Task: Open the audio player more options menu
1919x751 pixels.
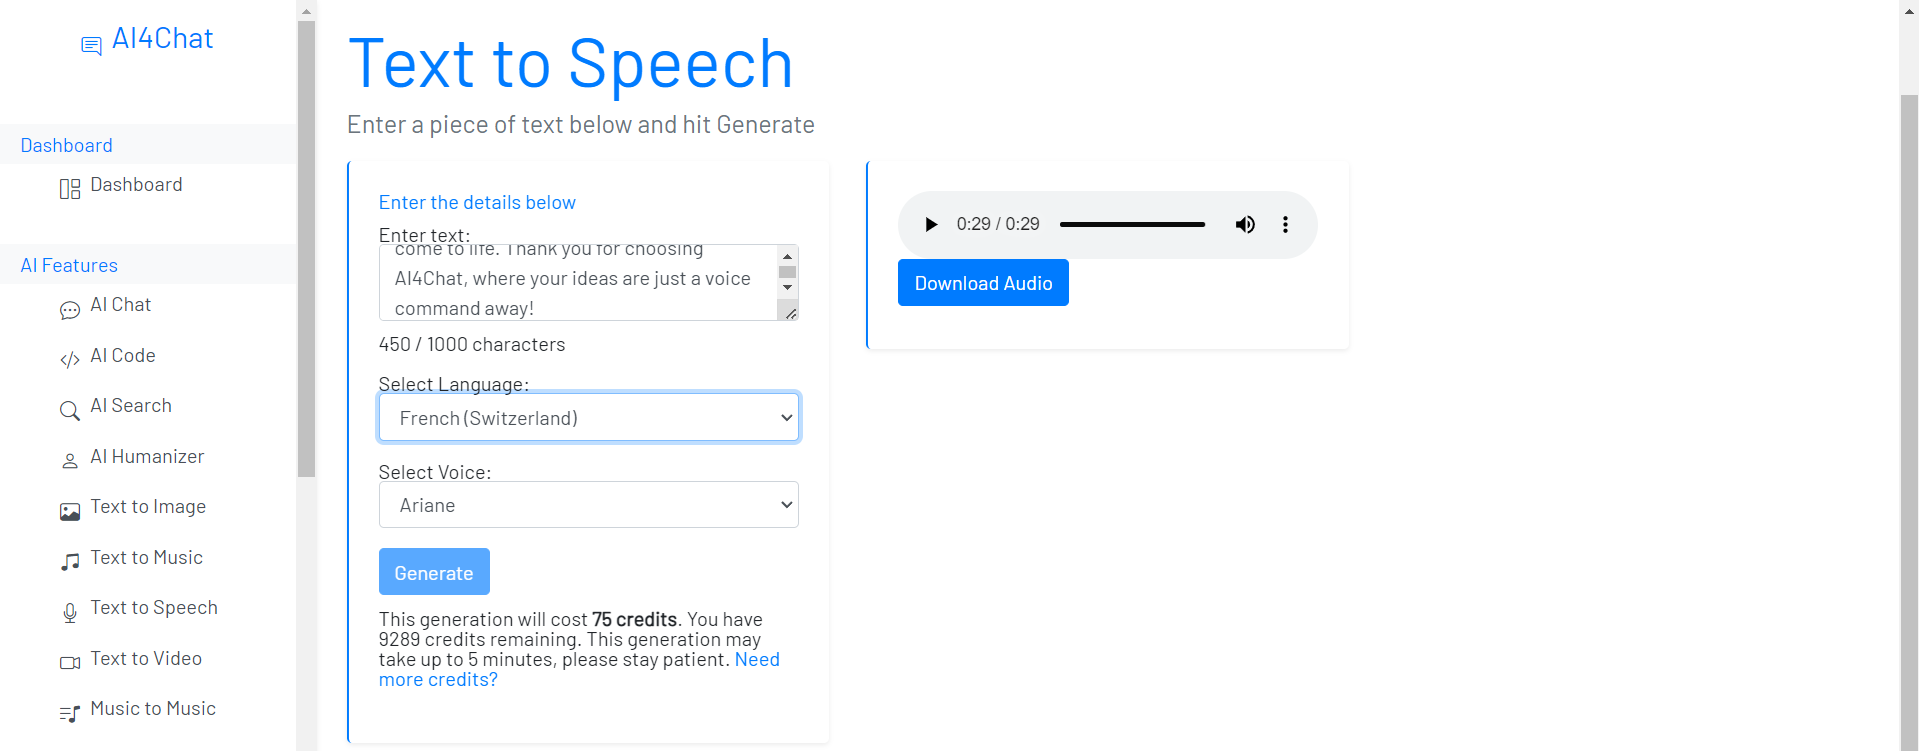Action: click(1285, 224)
